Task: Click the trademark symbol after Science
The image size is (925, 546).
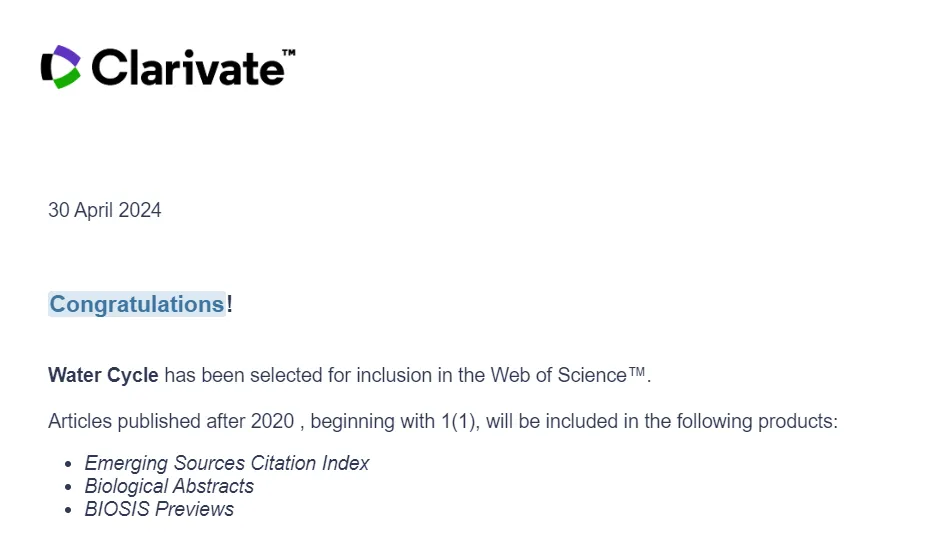Action: click(637, 374)
